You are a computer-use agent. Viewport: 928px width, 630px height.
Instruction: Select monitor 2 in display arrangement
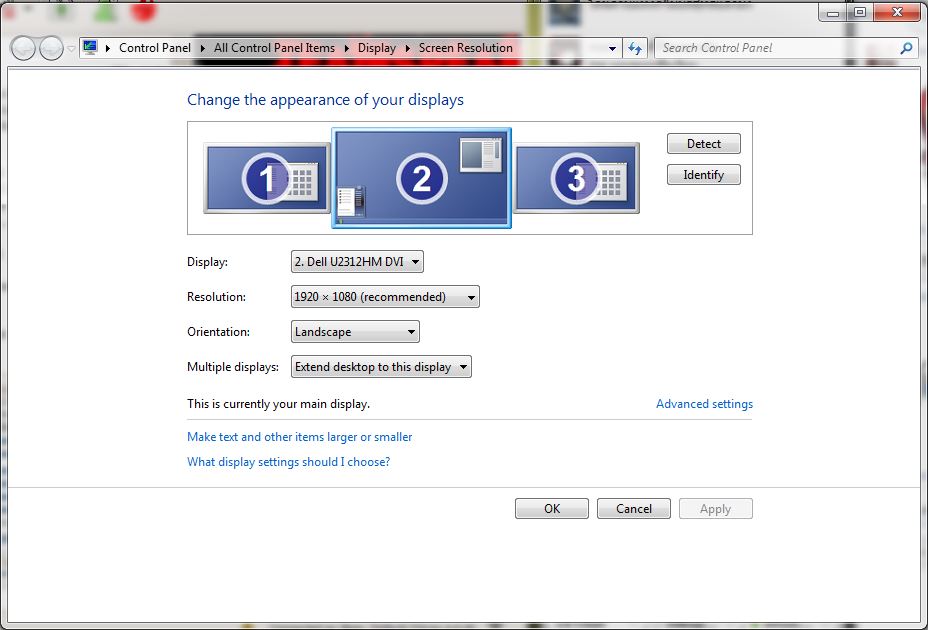[x=421, y=178]
